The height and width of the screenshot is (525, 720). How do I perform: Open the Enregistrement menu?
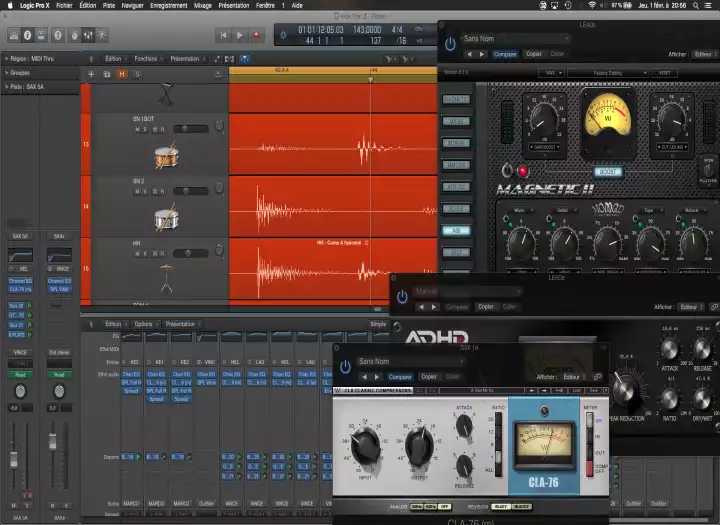[169, 6]
